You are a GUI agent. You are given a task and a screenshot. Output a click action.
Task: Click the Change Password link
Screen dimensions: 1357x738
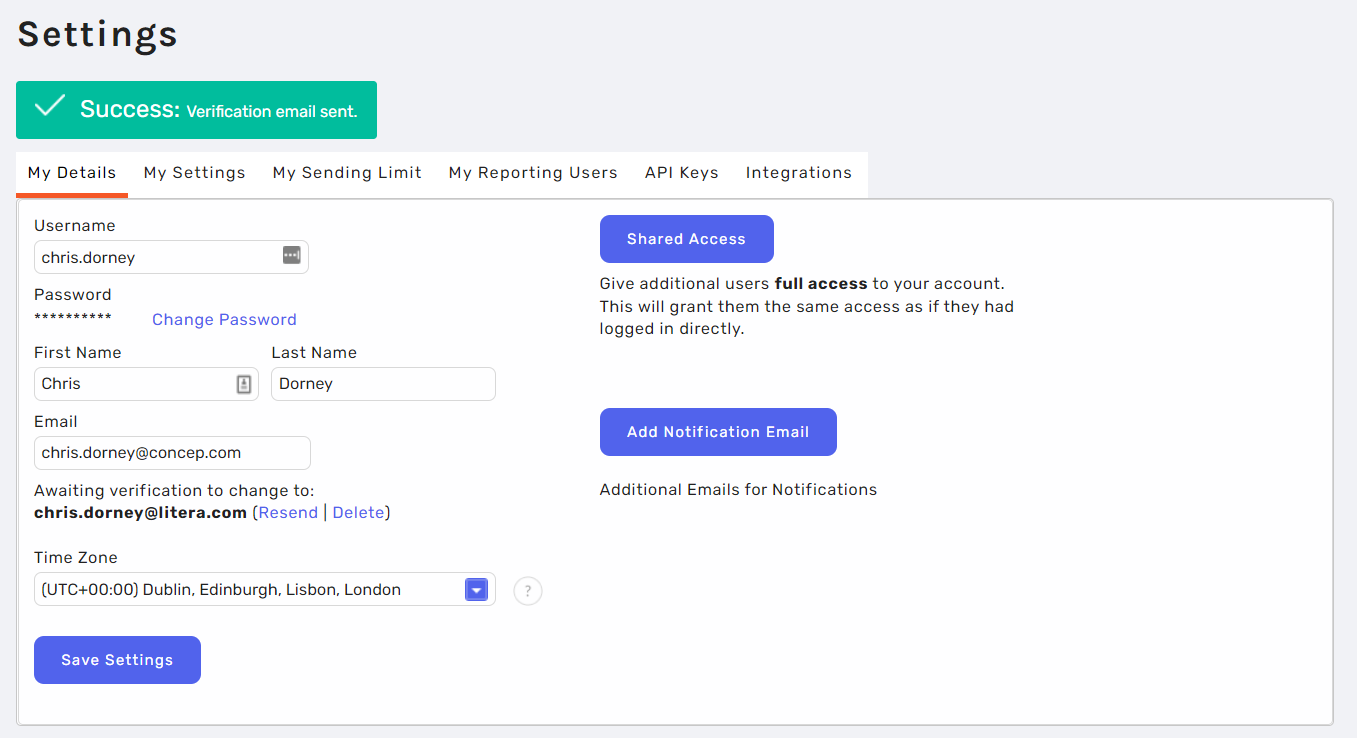224,320
